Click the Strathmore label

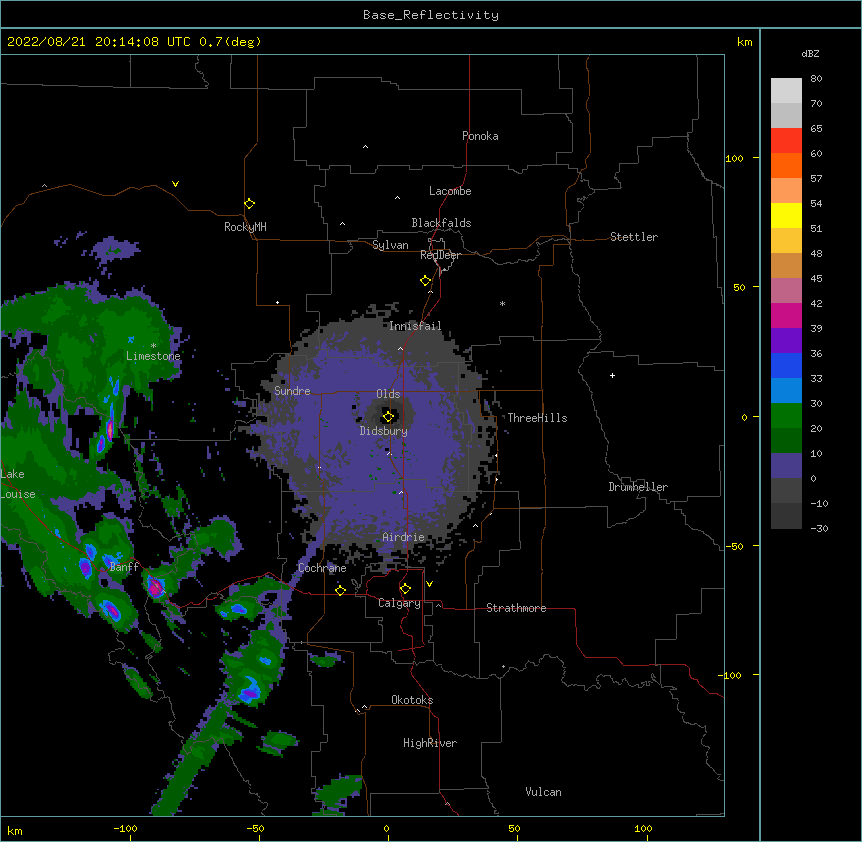[x=516, y=608]
